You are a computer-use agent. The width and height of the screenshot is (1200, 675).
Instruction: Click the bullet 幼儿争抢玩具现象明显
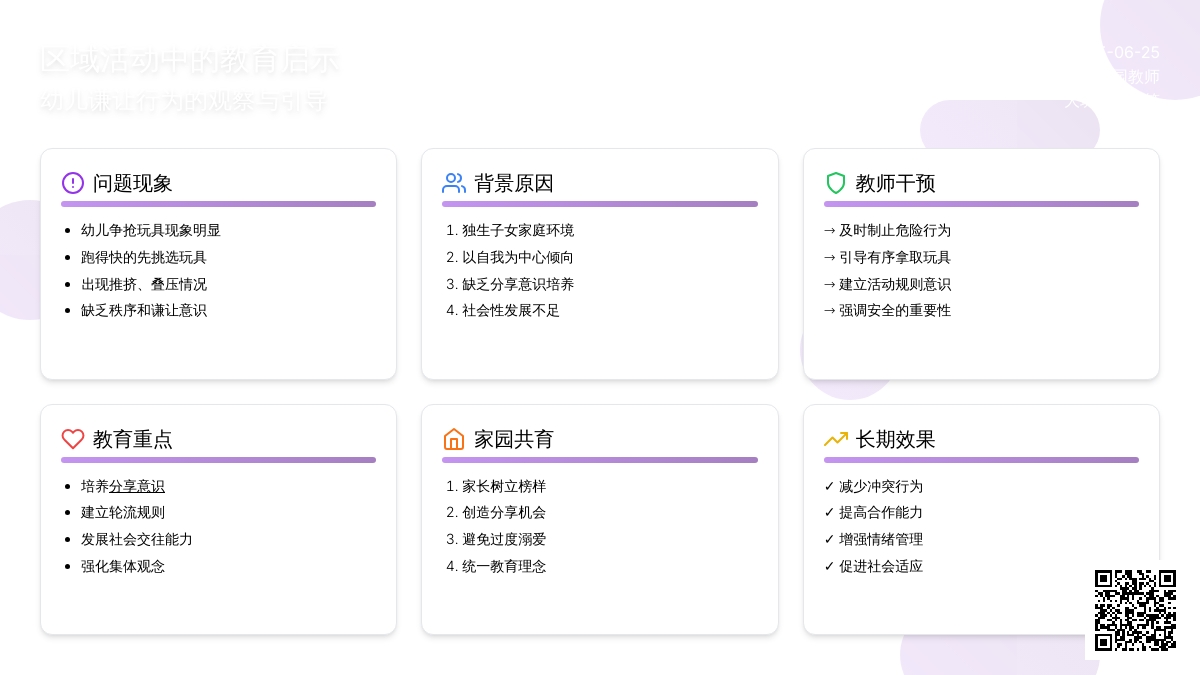pyautogui.click(x=151, y=230)
